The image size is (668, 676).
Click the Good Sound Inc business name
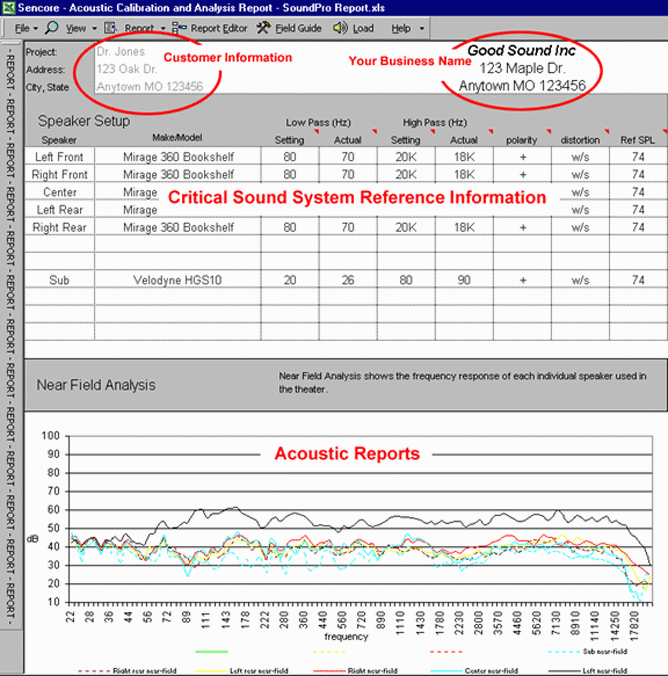click(521, 50)
